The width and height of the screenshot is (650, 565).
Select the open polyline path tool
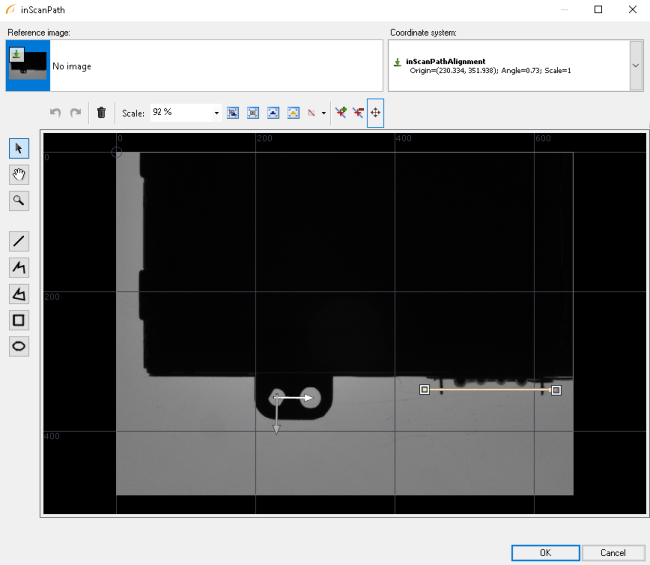(19, 267)
